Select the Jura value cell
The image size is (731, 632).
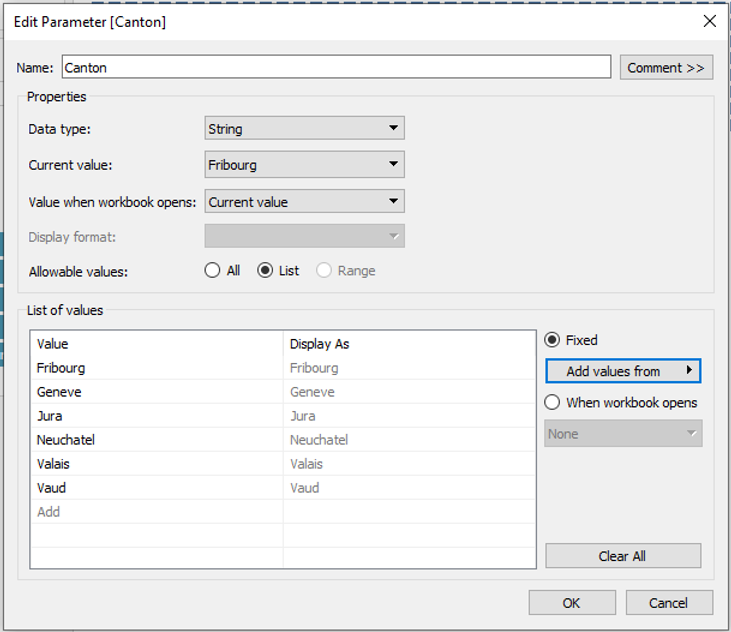[x=157, y=416]
